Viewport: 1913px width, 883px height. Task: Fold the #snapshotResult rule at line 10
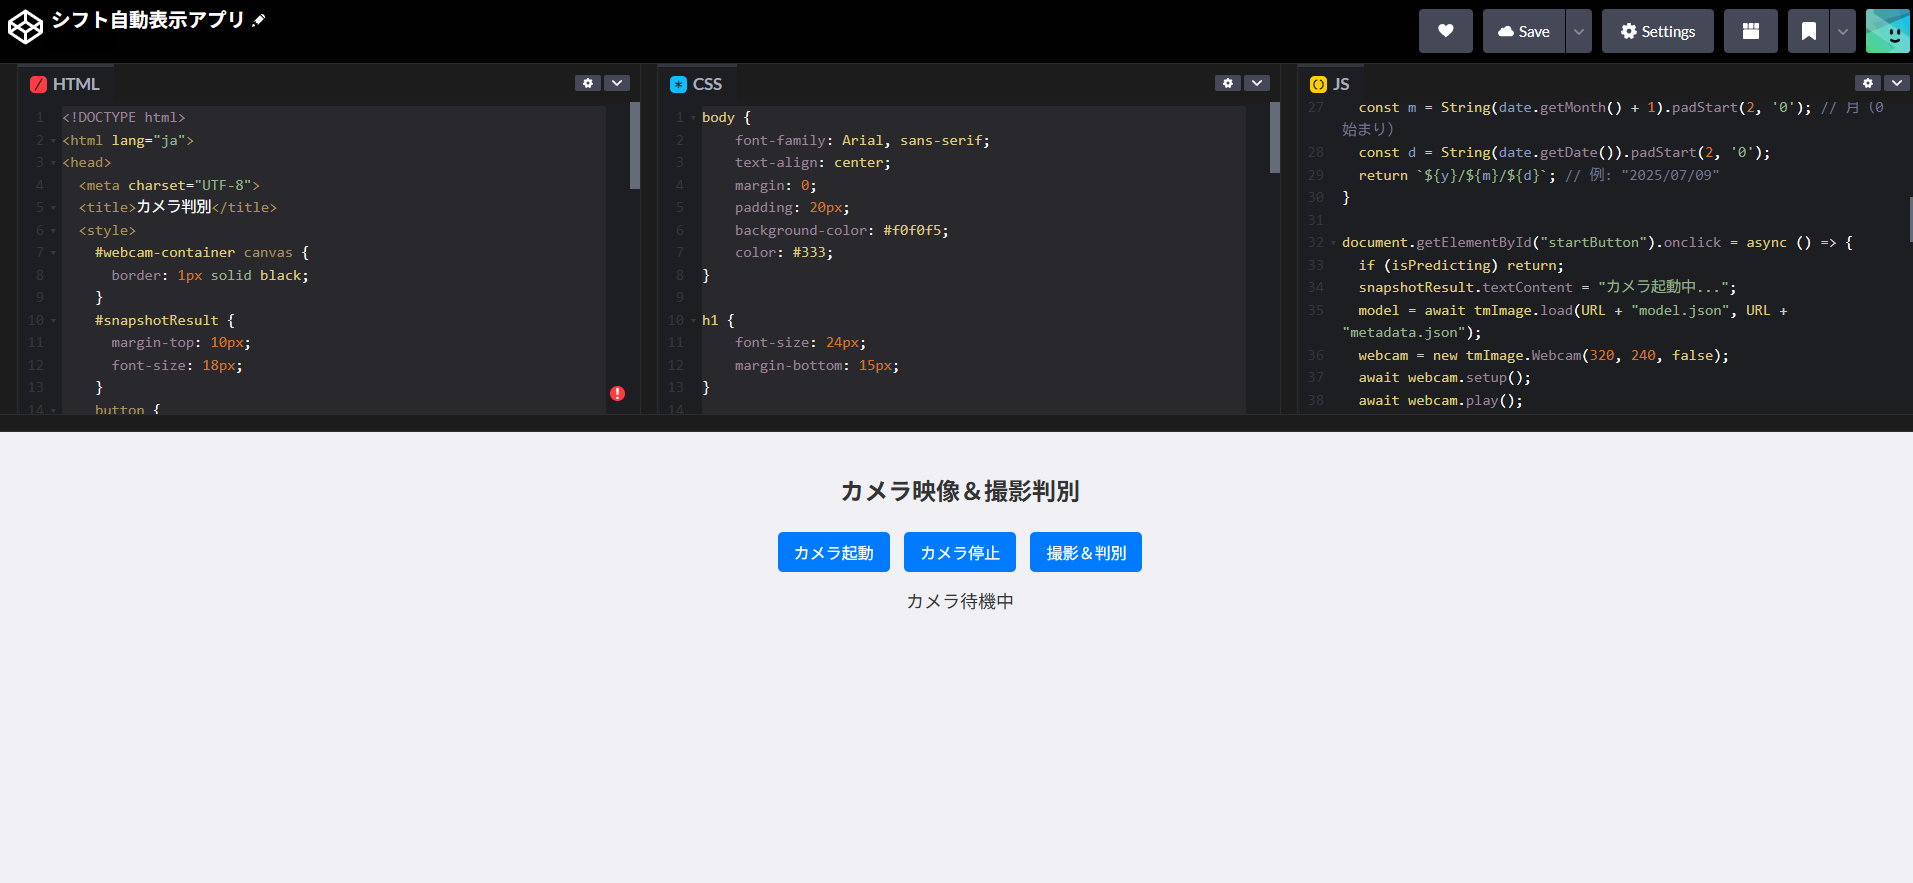pos(53,321)
